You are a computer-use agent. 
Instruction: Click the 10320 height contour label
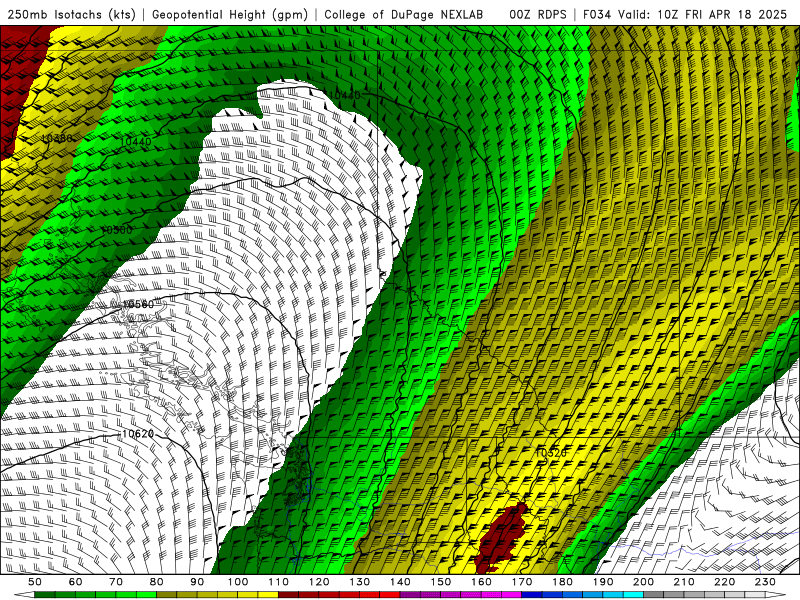[551, 453]
